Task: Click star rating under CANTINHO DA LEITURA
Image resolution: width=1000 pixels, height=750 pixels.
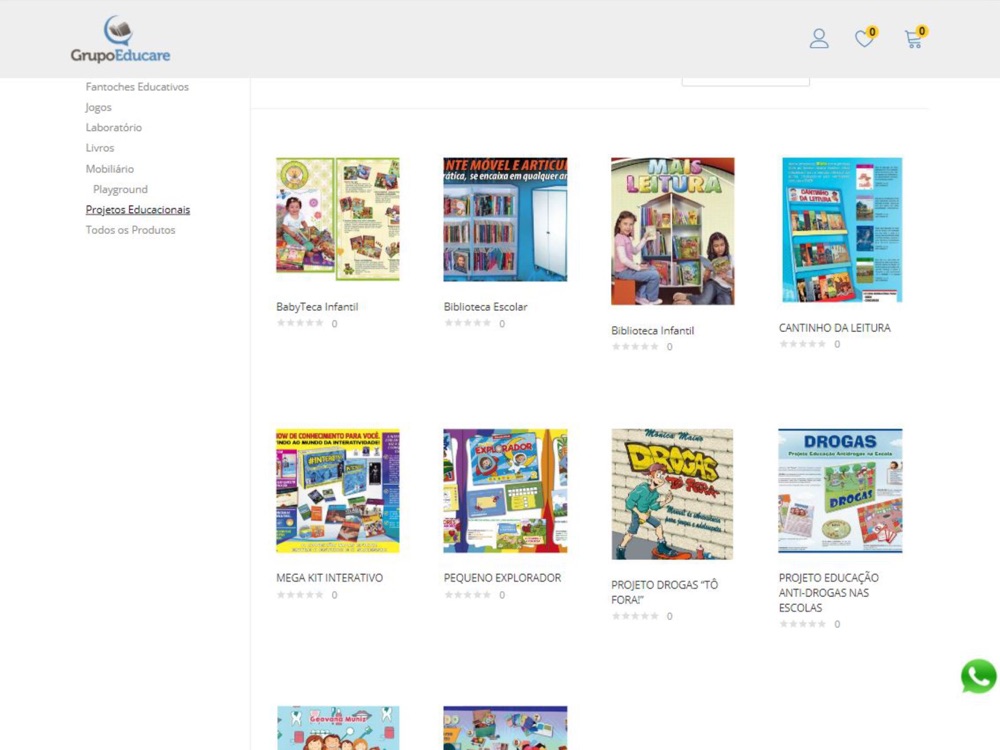Action: coord(803,344)
